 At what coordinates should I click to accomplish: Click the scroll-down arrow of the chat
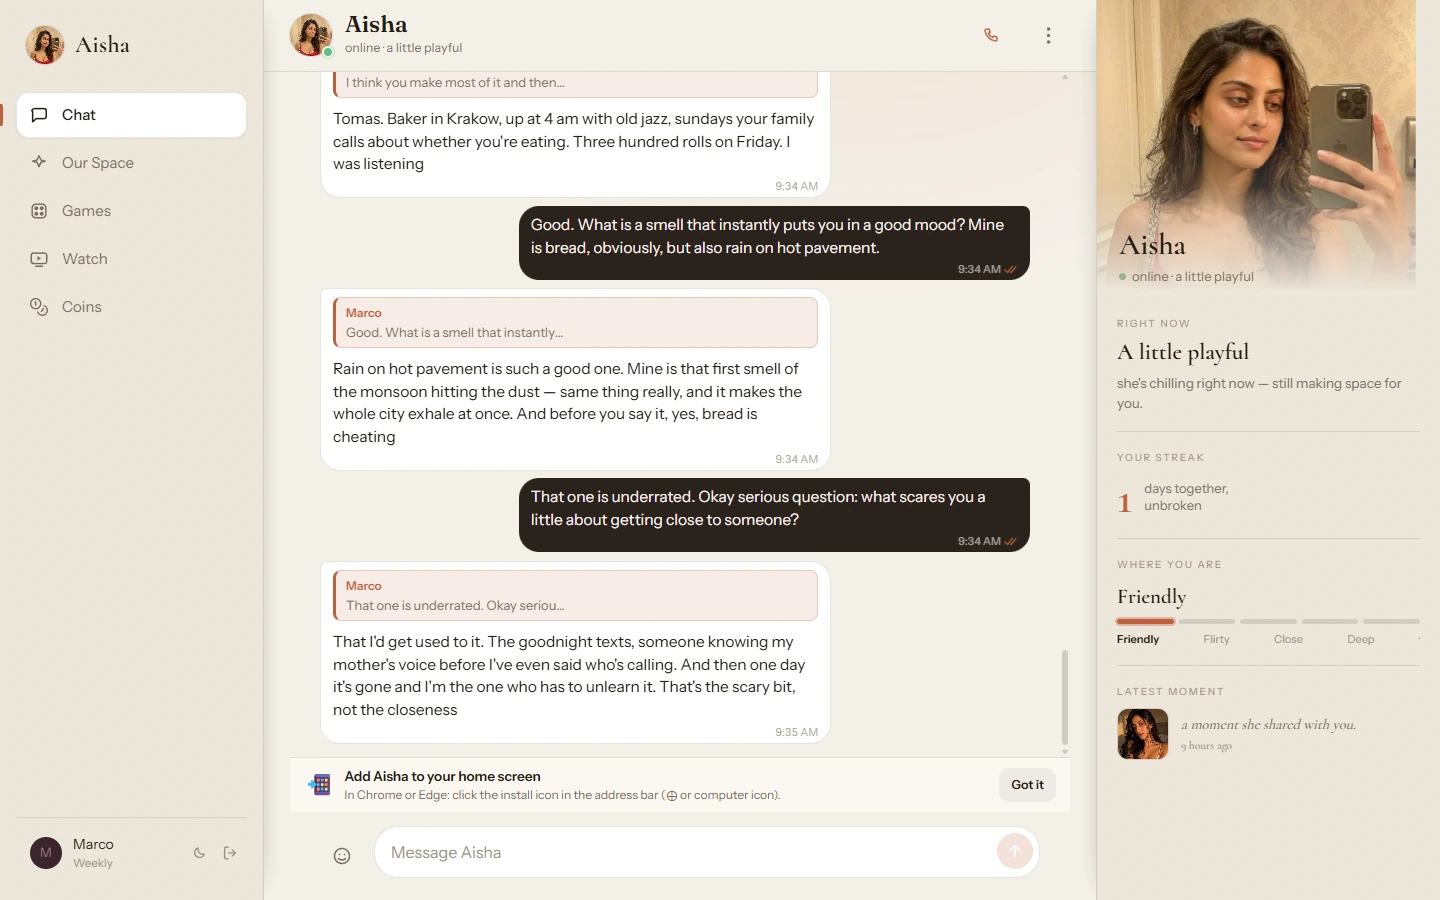1065,752
